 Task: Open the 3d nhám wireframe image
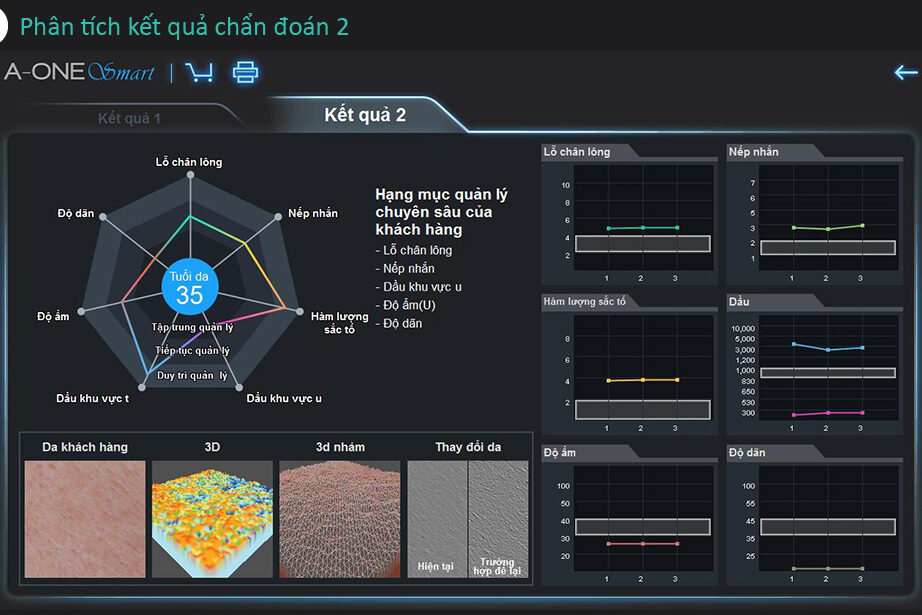pyautogui.click(x=339, y=518)
